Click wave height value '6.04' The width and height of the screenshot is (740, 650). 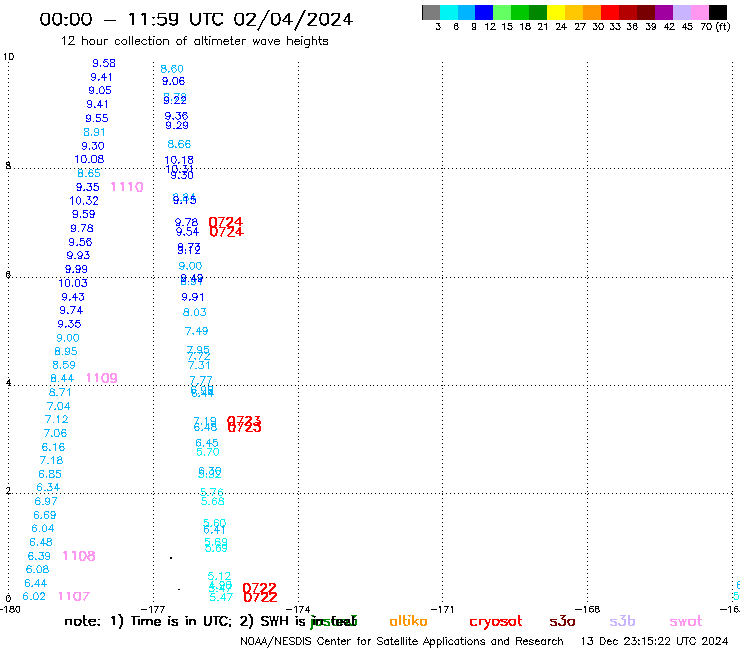(43, 528)
